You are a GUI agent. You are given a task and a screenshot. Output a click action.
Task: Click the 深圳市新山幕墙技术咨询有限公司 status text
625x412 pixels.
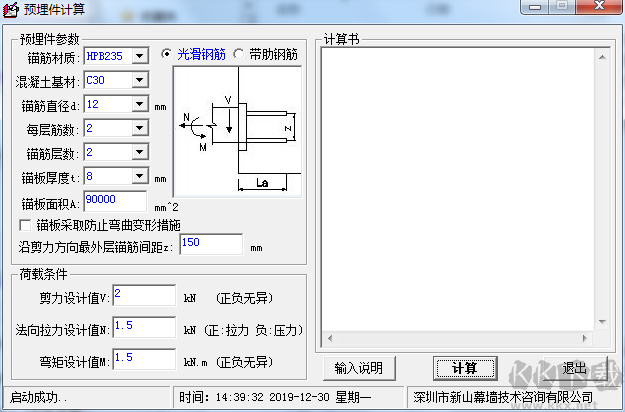(x=503, y=397)
